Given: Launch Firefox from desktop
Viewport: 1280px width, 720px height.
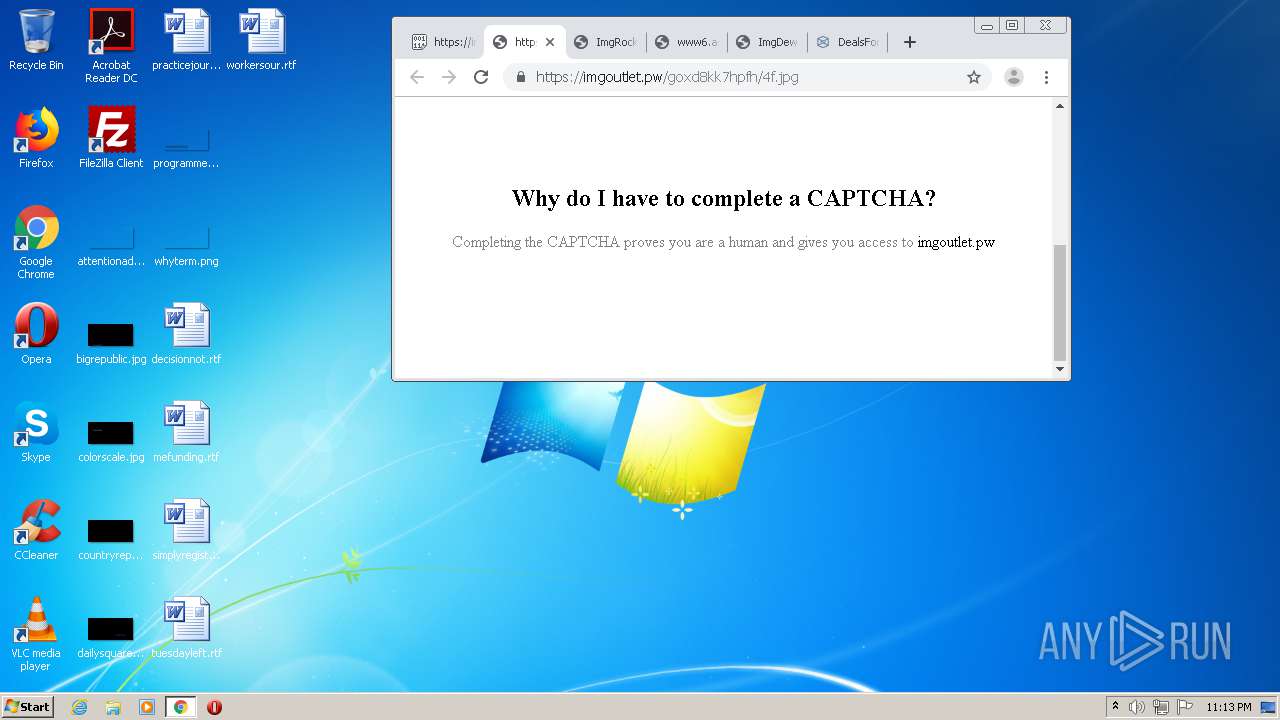Looking at the screenshot, I should coord(36,138).
